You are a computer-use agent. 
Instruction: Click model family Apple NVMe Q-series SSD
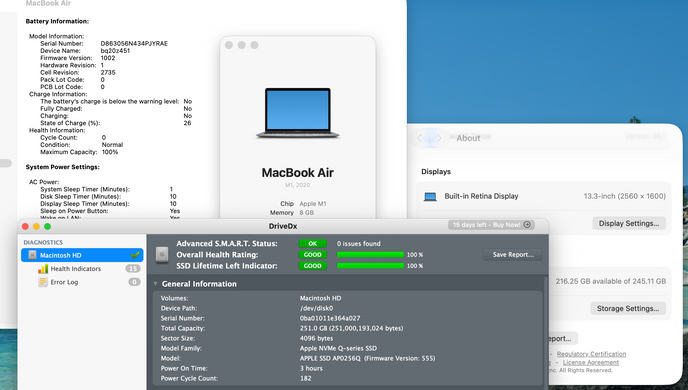pos(338,348)
